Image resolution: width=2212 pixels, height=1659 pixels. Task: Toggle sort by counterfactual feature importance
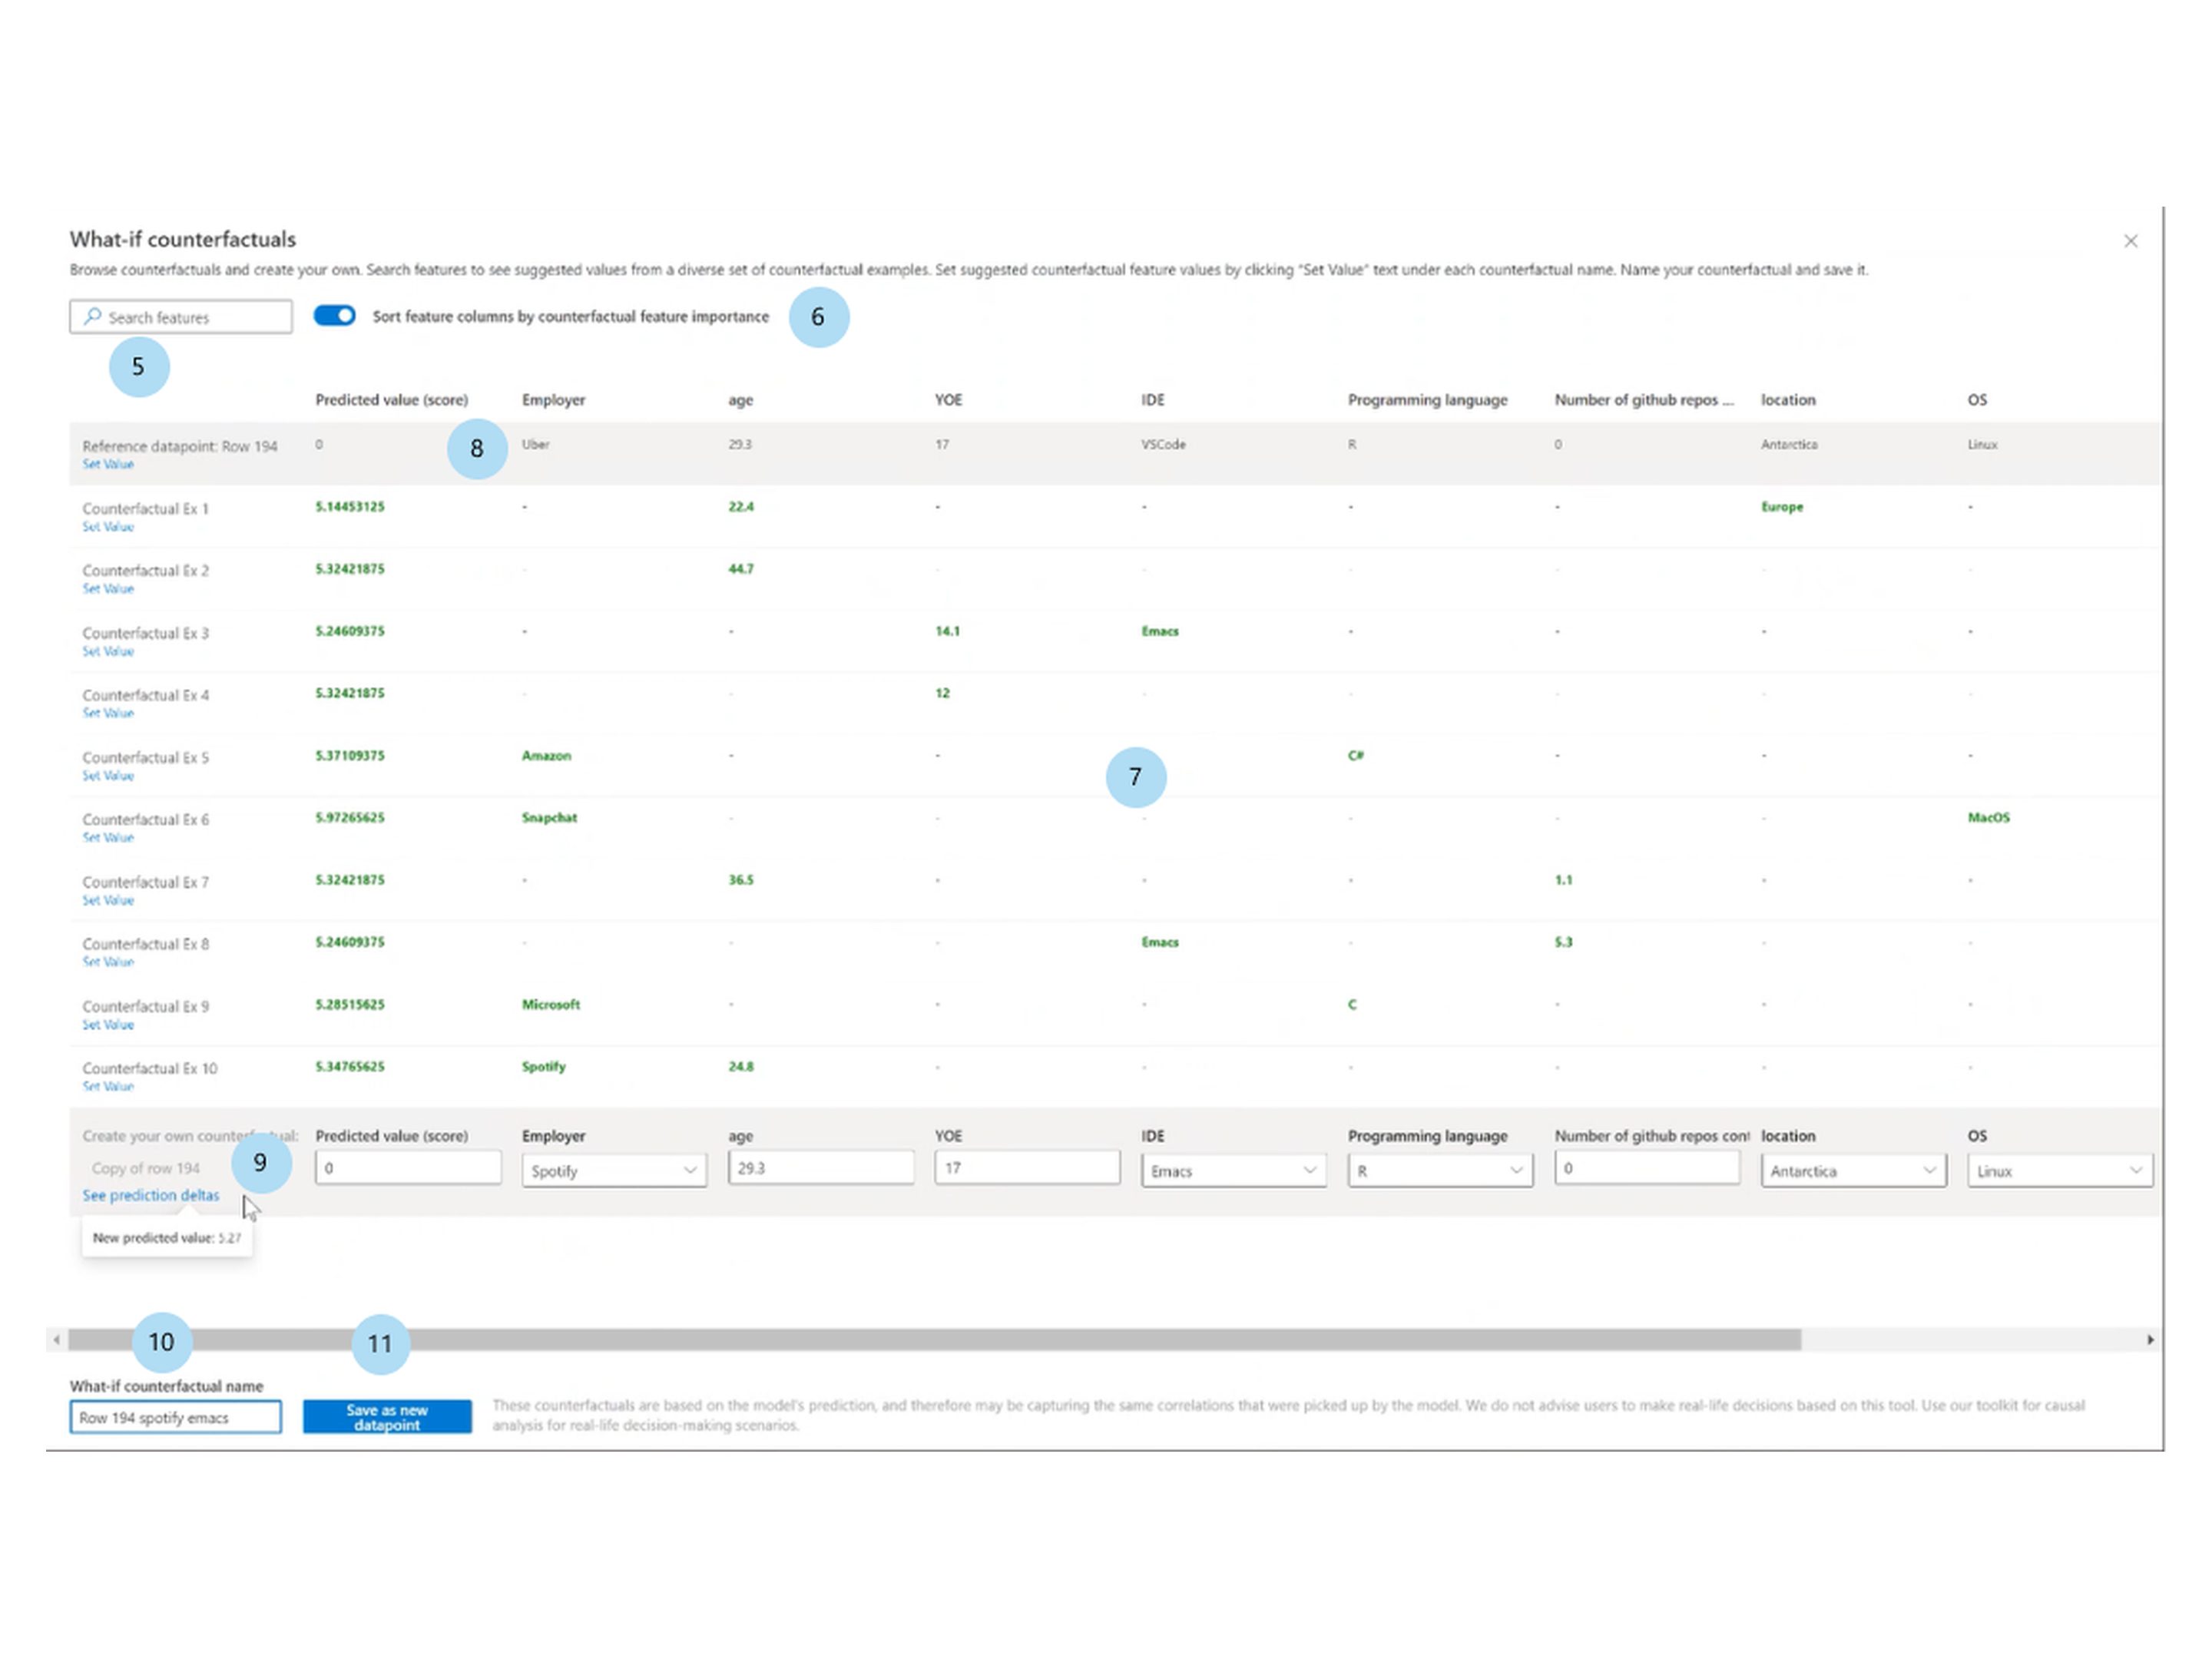[334, 316]
